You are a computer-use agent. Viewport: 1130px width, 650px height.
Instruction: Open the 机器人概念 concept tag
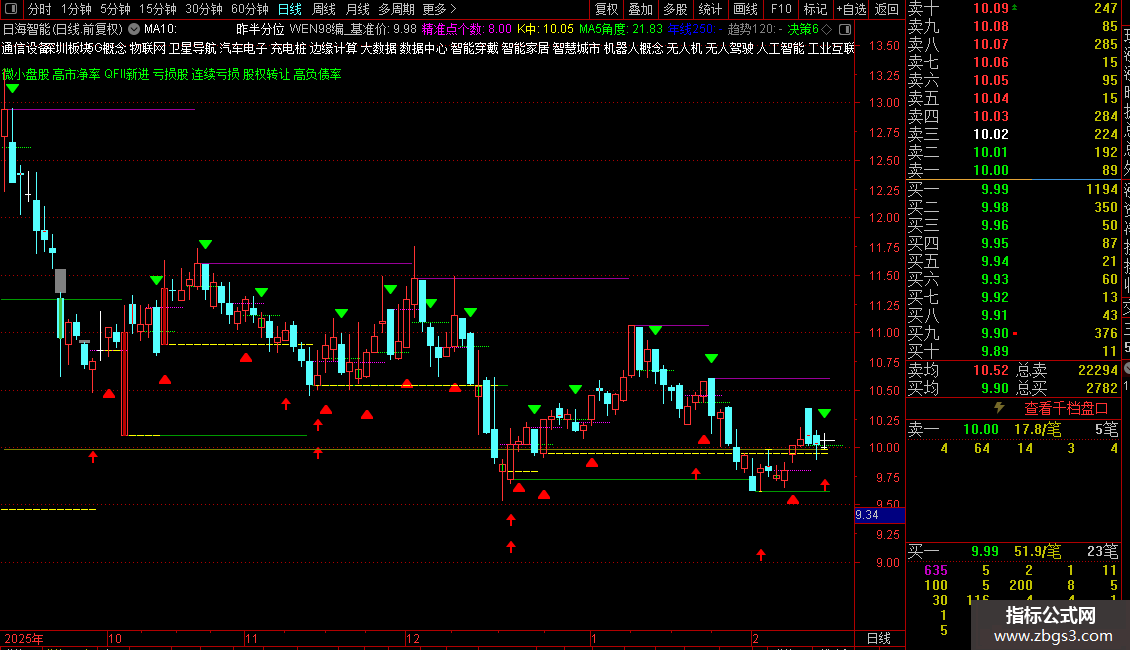(633, 48)
